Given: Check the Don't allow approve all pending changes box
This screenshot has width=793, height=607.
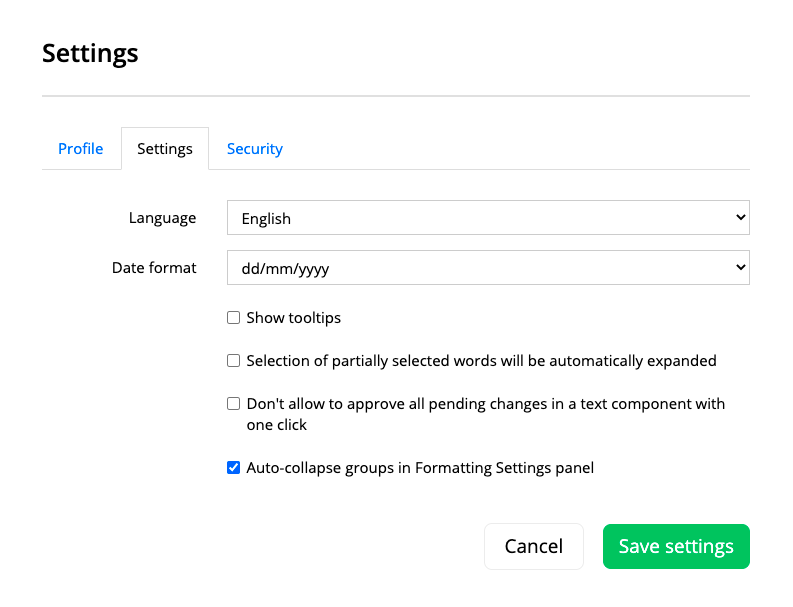Looking at the screenshot, I should click(x=233, y=404).
